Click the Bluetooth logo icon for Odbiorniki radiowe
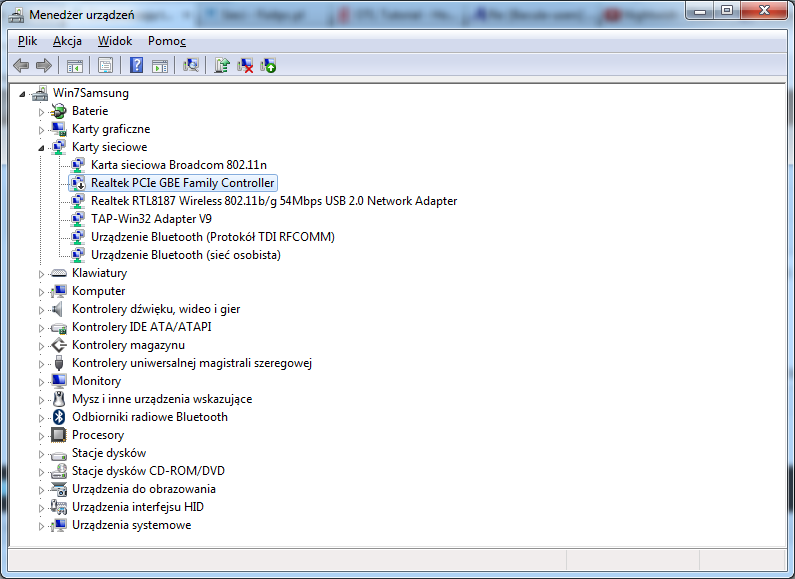The image size is (795, 579). (x=59, y=417)
